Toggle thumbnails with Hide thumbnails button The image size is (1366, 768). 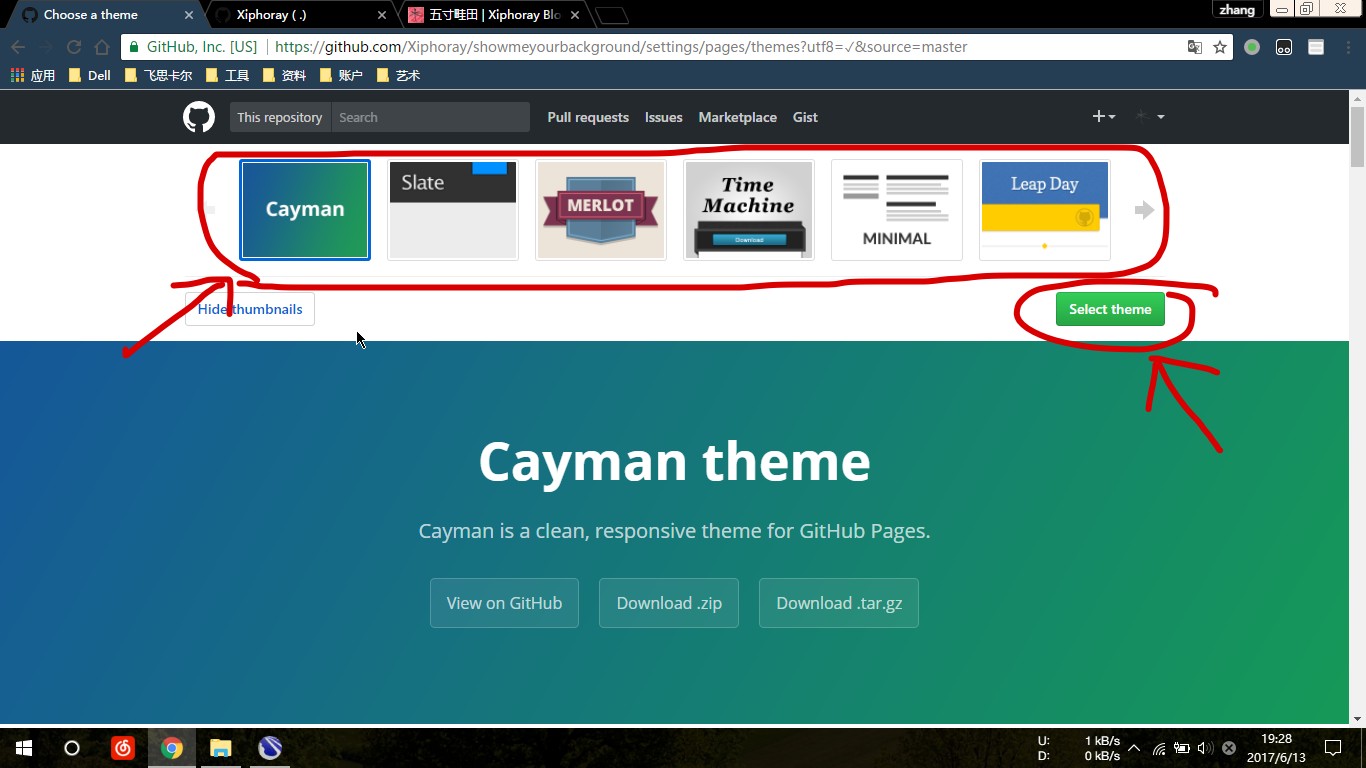click(250, 309)
